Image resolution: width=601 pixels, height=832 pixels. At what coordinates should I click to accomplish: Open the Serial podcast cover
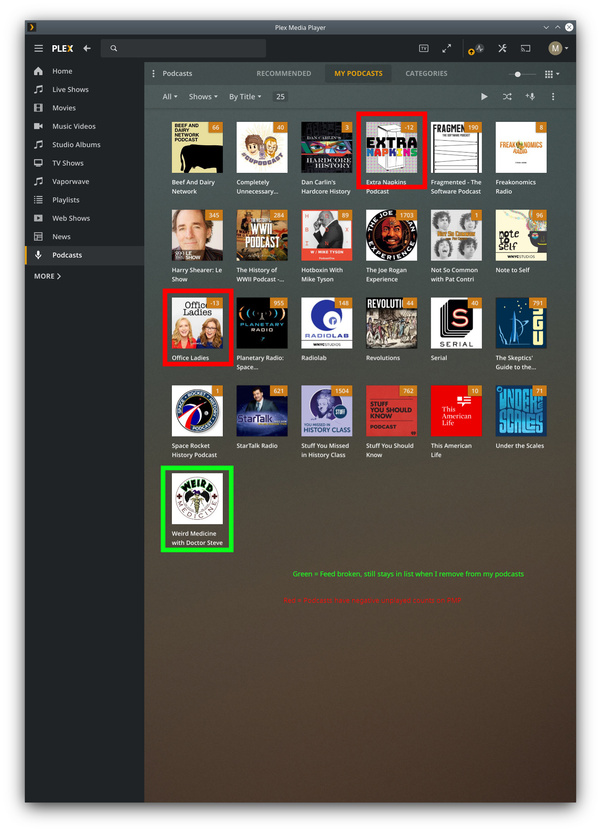pyautogui.click(x=456, y=323)
